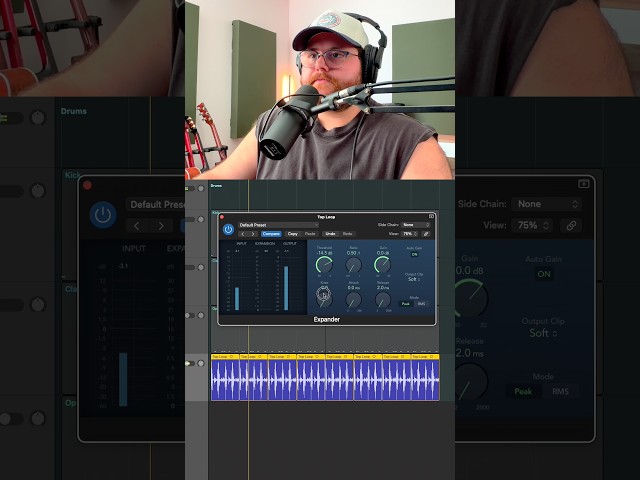Click the Undo button in plugin header
Image resolution: width=640 pixels, height=480 pixels.
pyautogui.click(x=330, y=234)
